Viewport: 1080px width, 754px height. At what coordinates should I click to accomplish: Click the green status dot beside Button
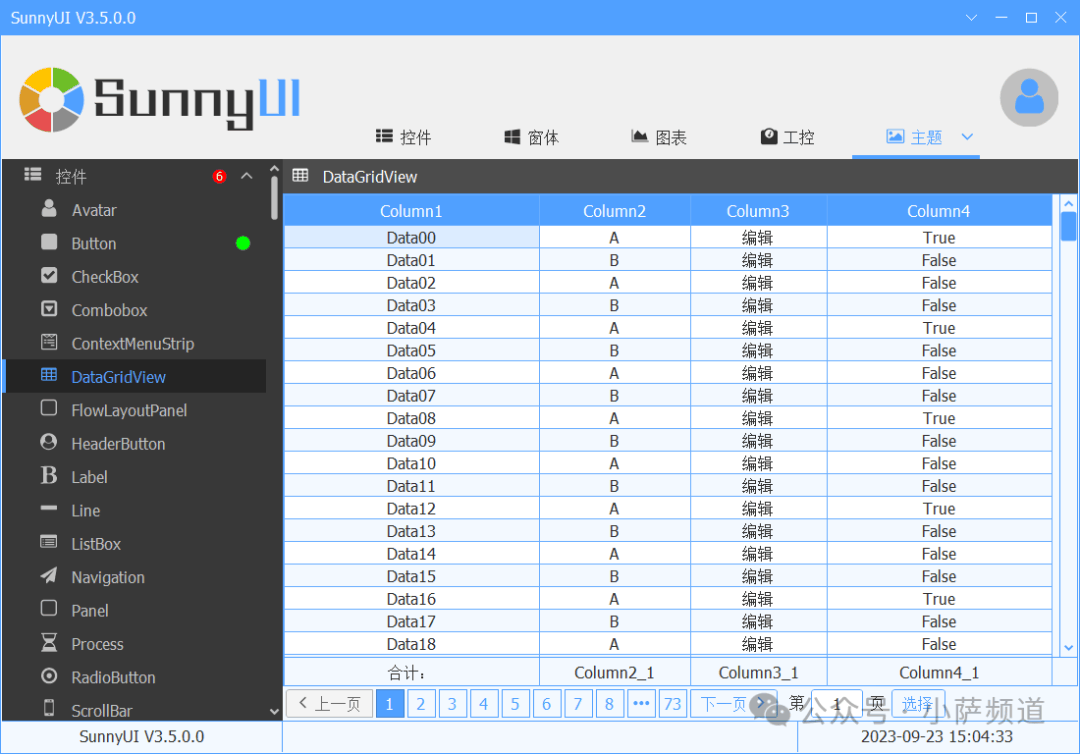pyautogui.click(x=242, y=243)
